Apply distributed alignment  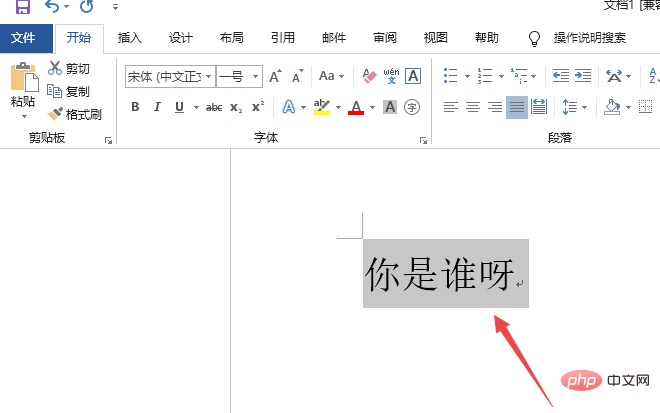pyautogui.click(x=539, y=107)
